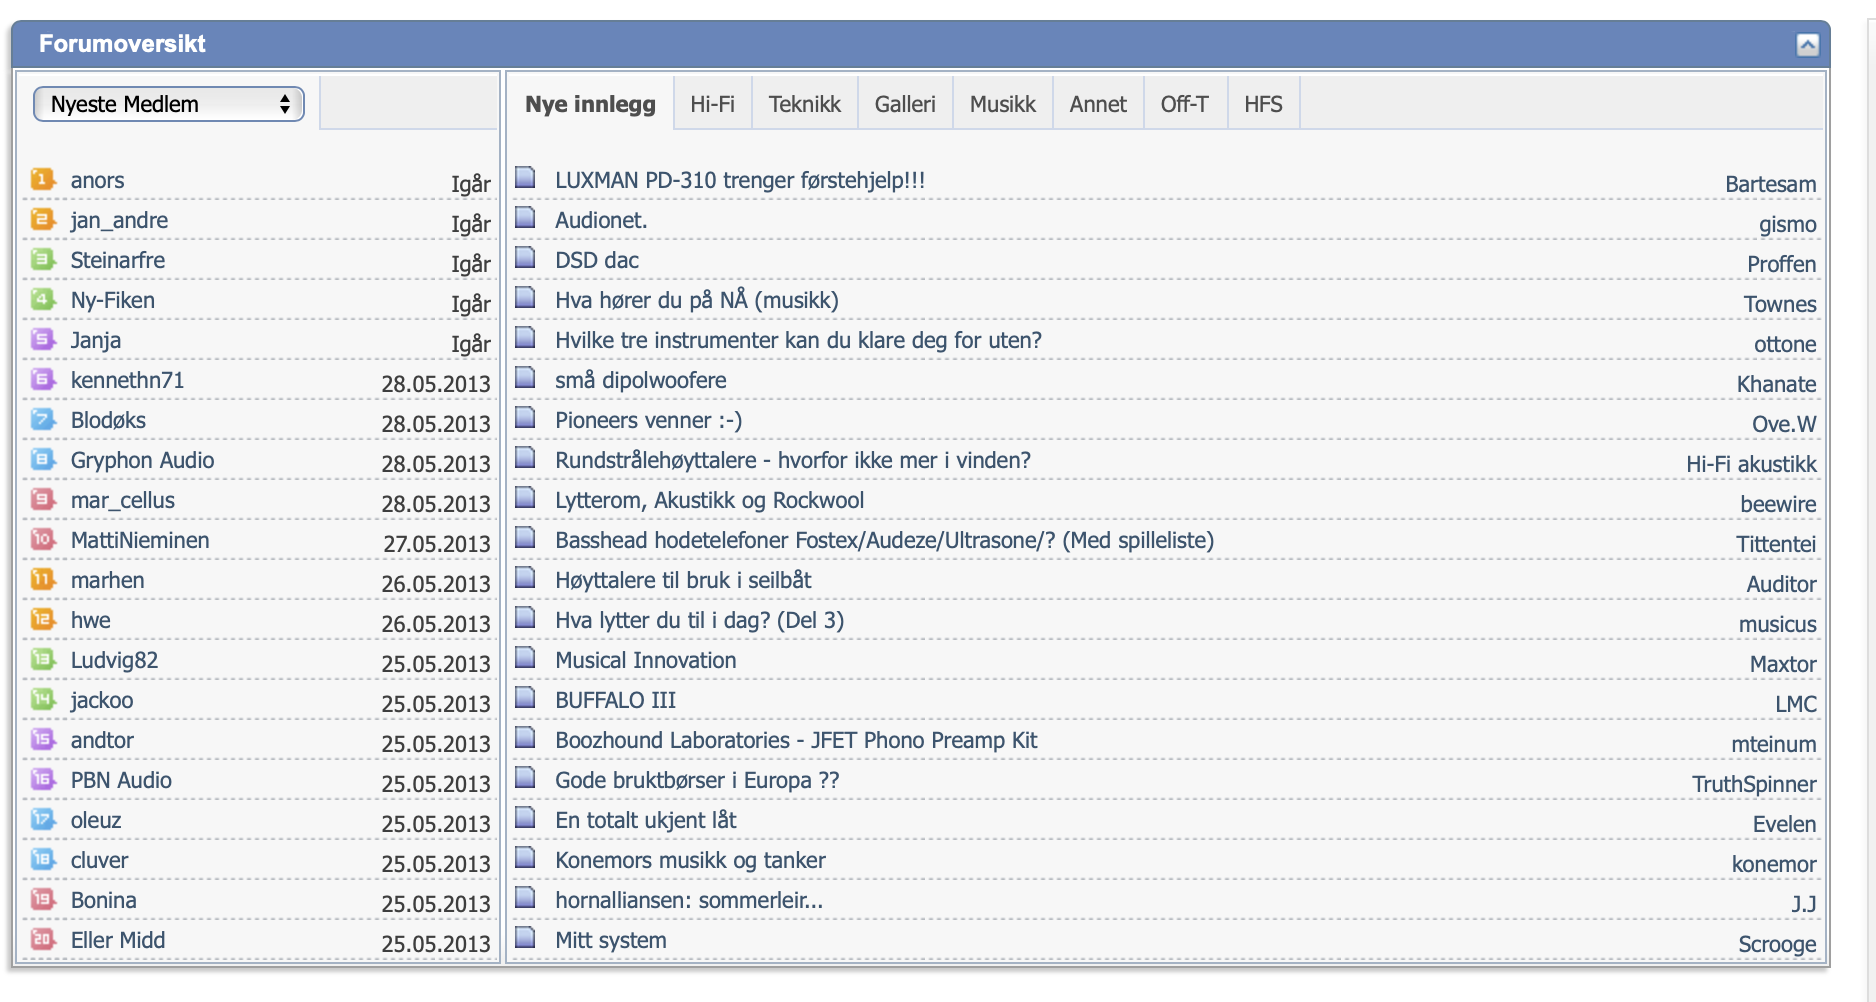Open thread Hva lytter du til i dag
This screenshot has height=1002, width=1876.
[699, 620]
